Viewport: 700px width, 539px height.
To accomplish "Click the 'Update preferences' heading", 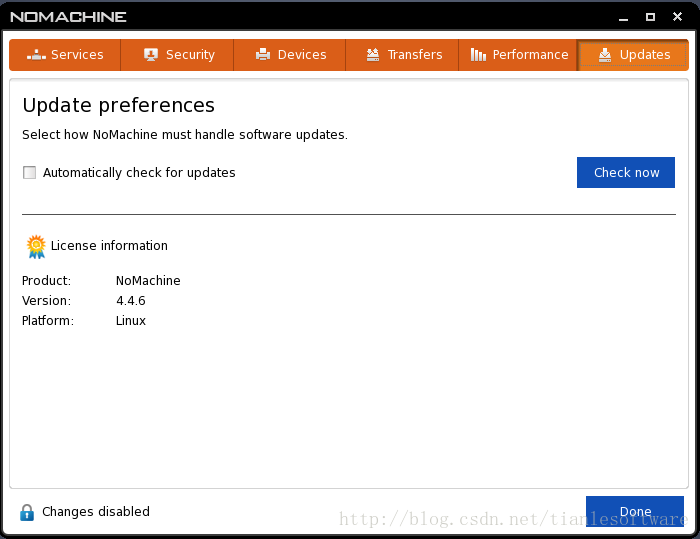I will click(119, 105).
